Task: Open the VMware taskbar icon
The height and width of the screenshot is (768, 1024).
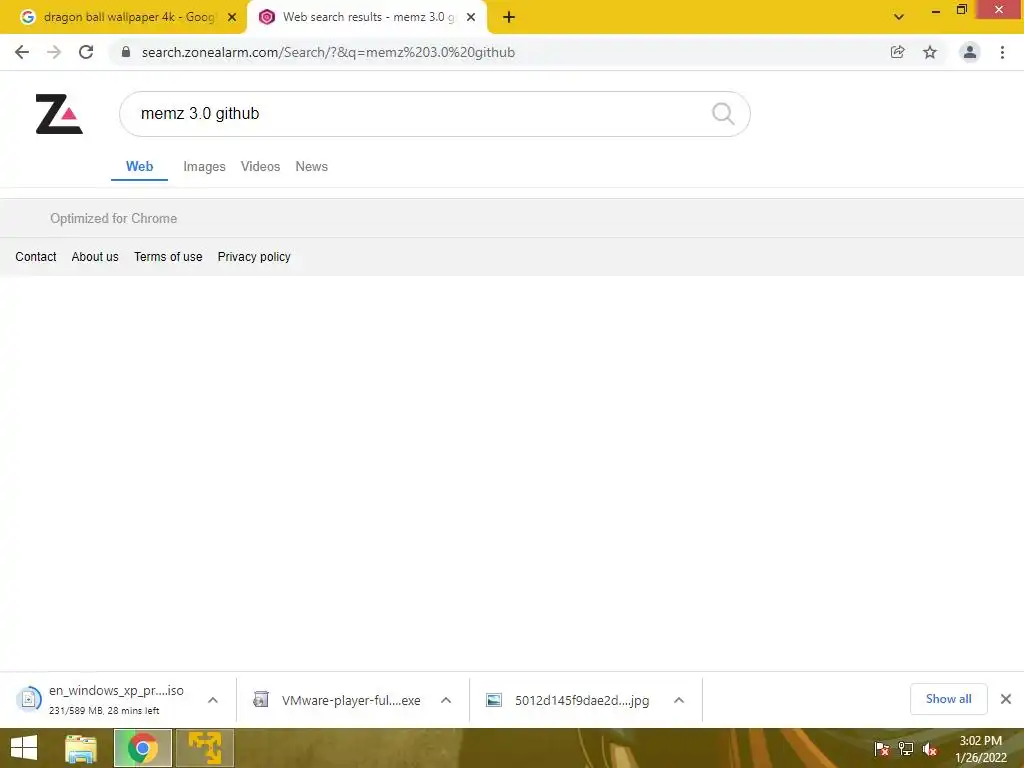Action: pyautogui.click(x=205, y=748)
